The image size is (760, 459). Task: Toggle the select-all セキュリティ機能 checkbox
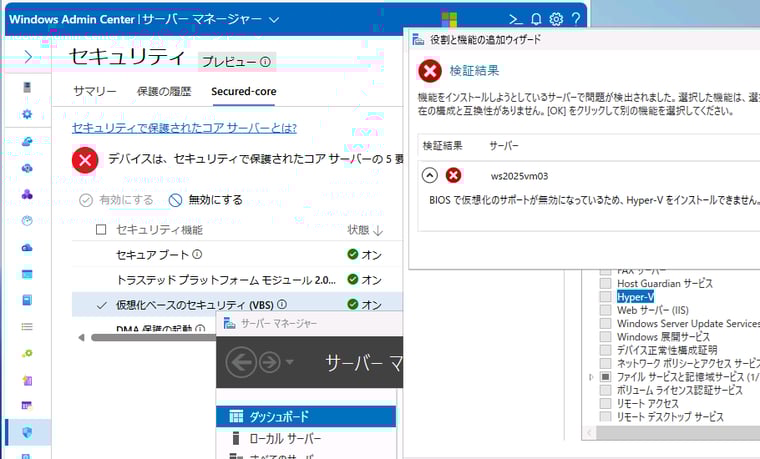coord(101,229)
